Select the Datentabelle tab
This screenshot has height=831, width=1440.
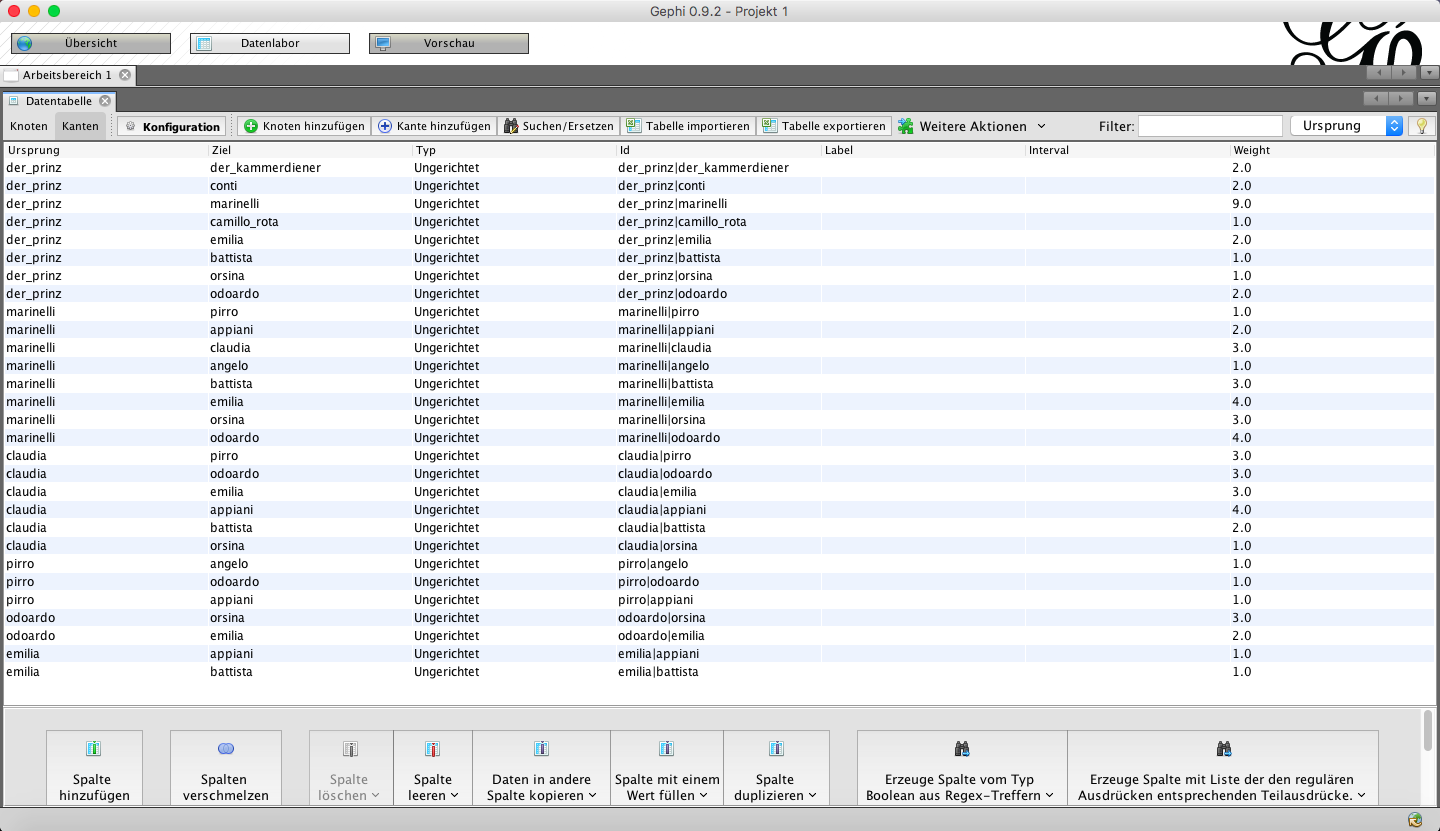pos(58,101)
